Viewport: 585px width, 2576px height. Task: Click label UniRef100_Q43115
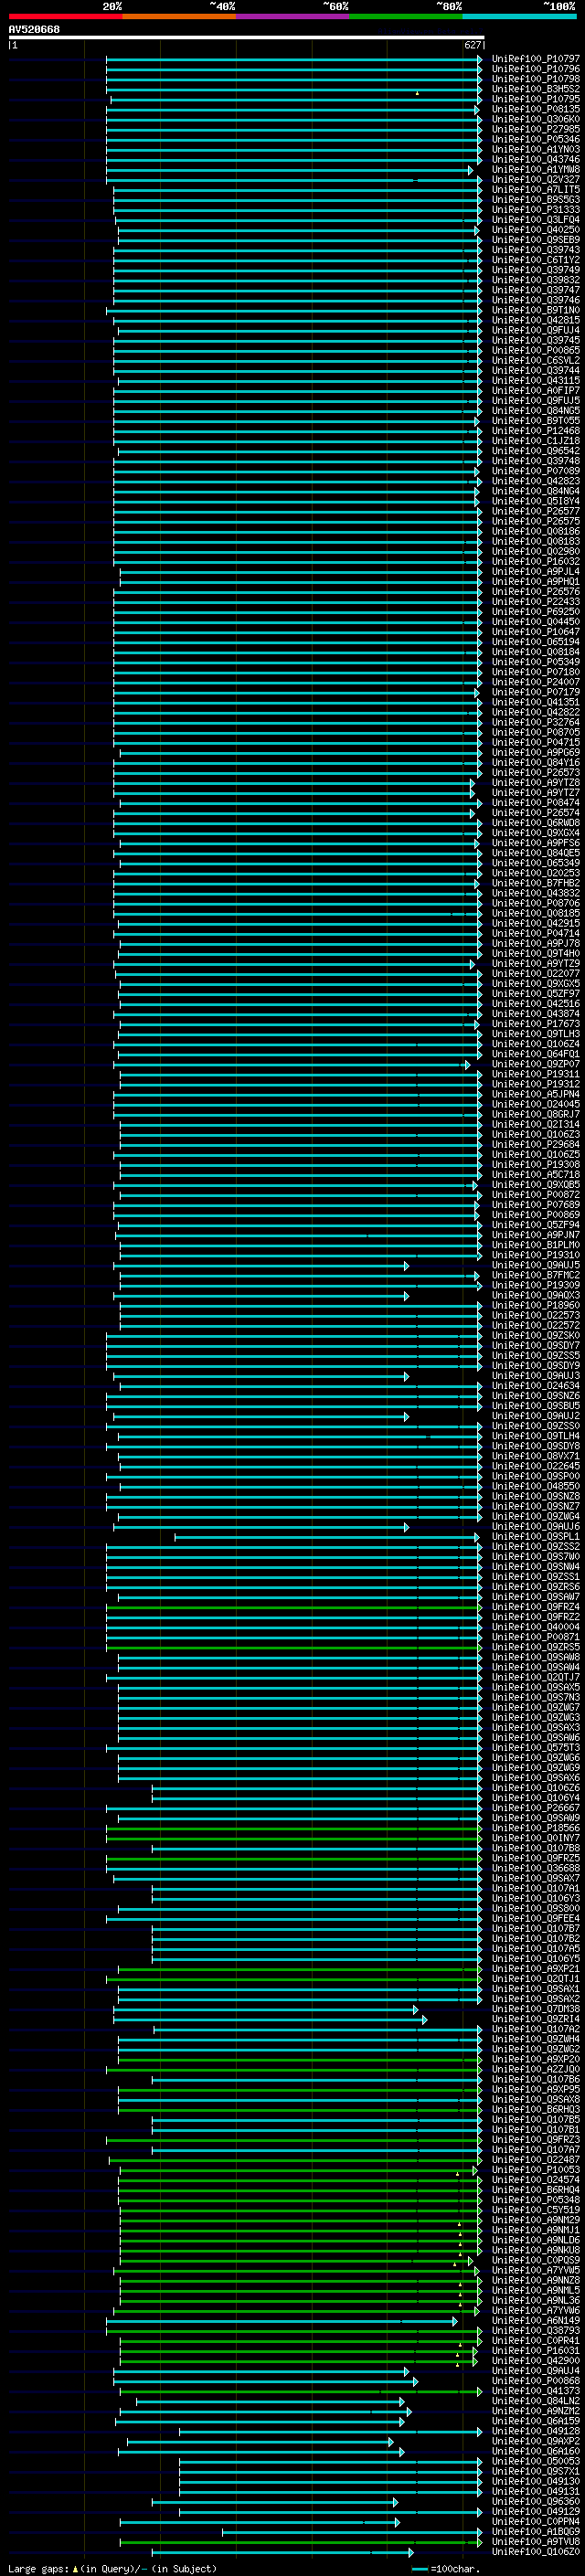coord(536,380)
